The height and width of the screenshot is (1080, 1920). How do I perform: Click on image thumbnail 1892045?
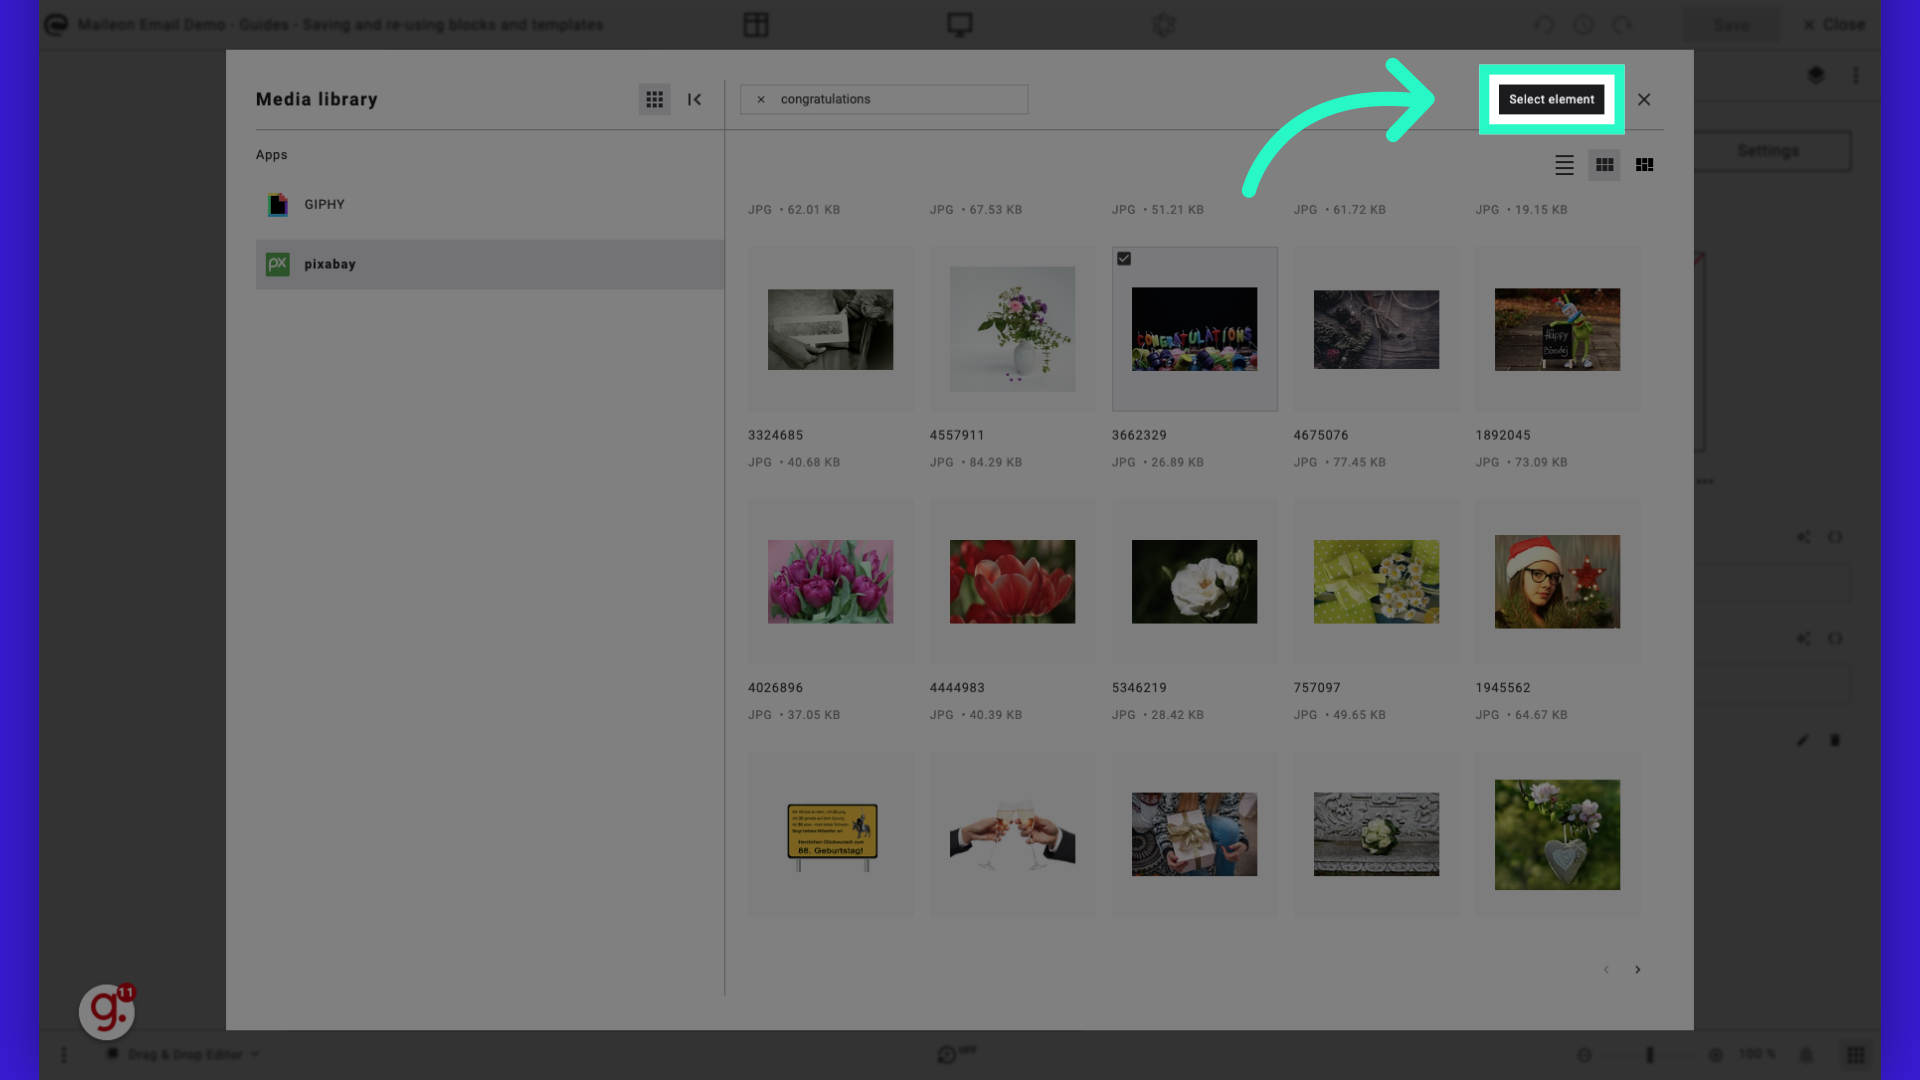tap(1557, 328)
